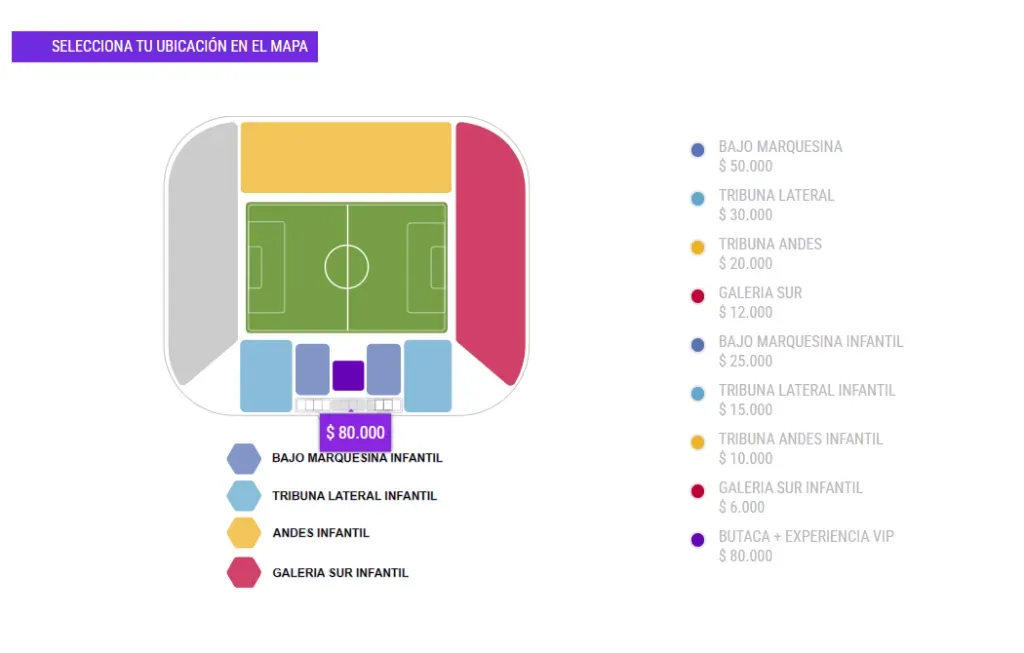Click the Bajo Marquesina Infantil blue hexagon
Image resolution: width=1024 pixels, height=653 pixels.
pos(244,457)
